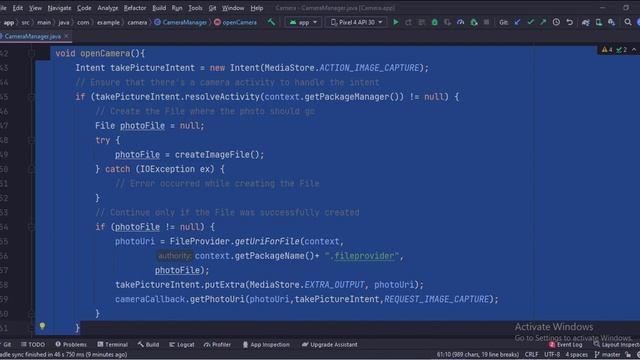640x360 pixels.
Task: Click the master Git branch status entry
Action: [607, 355]
